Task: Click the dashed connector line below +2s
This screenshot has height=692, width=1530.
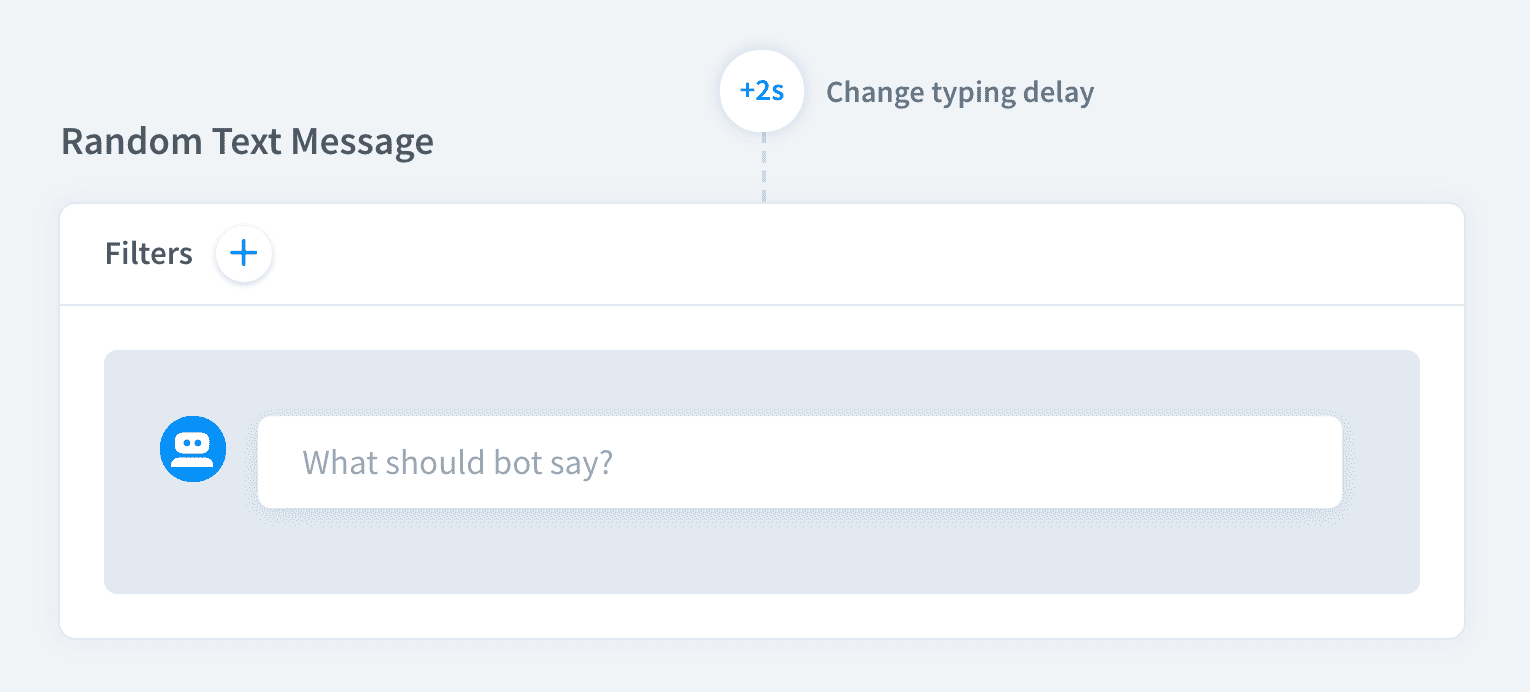Action: point(764,168)
